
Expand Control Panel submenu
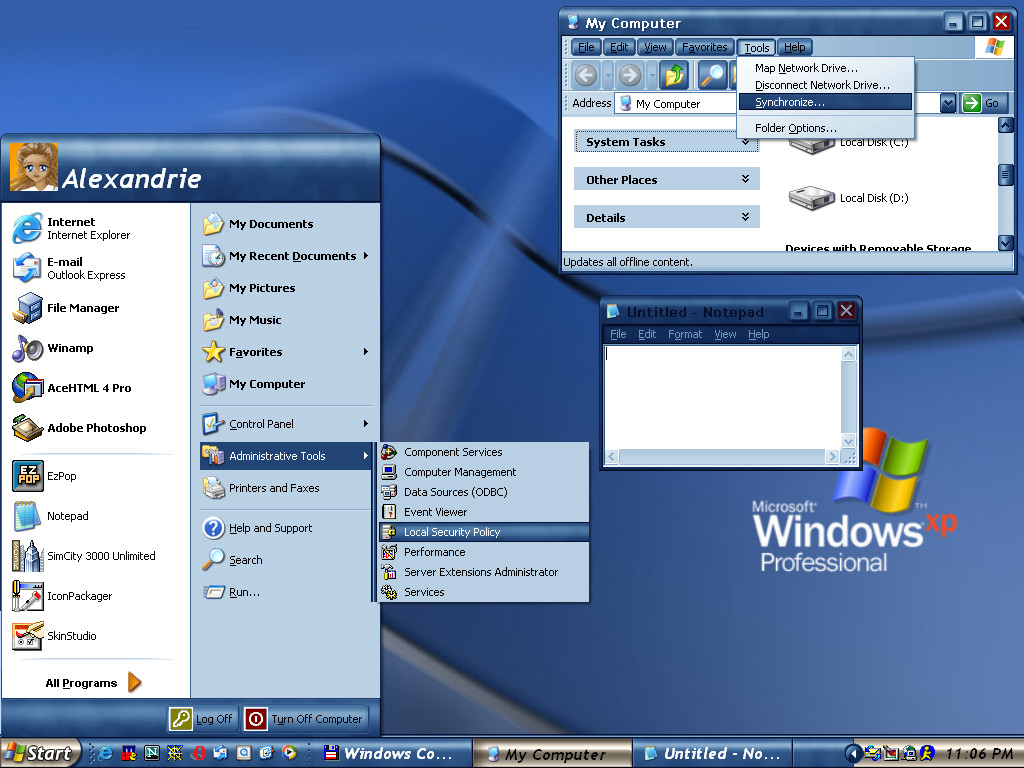point(366,424)
